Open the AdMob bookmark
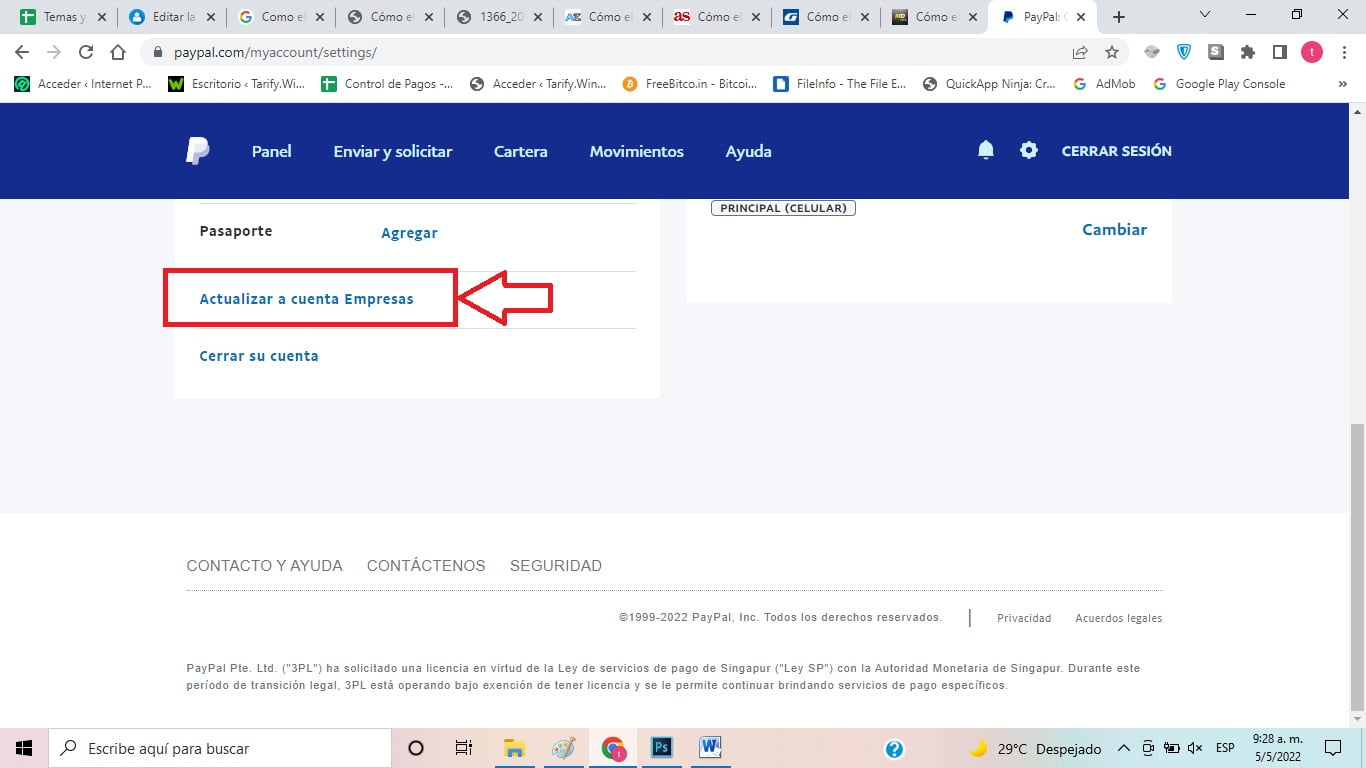 click(x=1104, y=84)
